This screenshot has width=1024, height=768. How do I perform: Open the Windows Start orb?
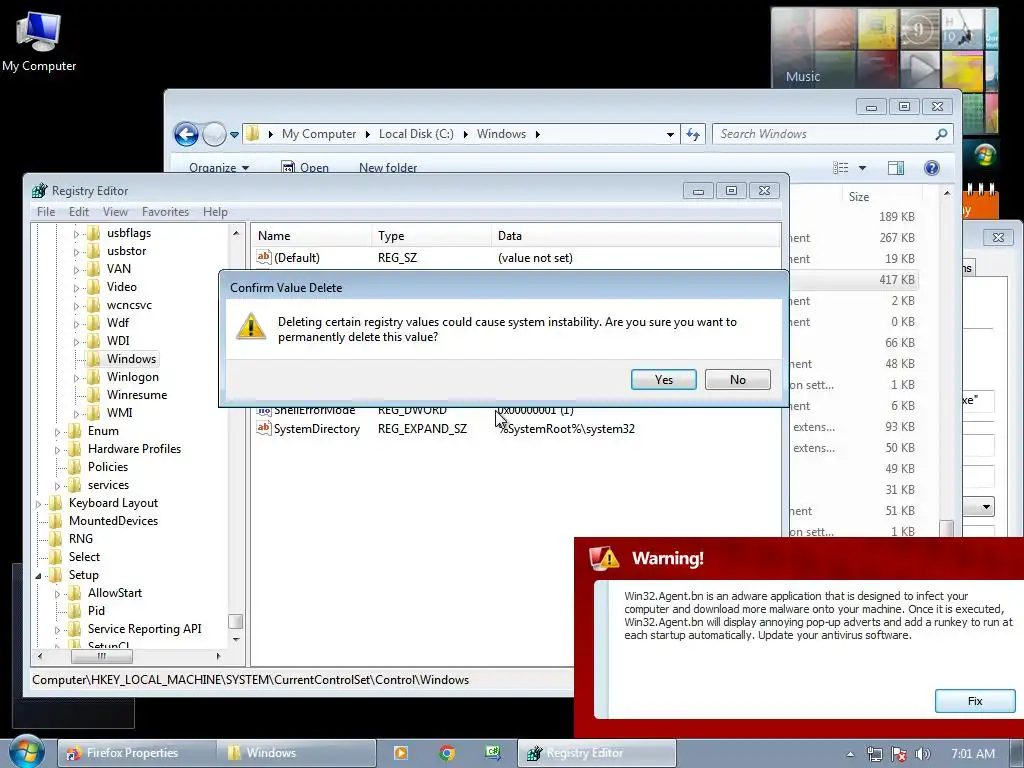pos(27,751)
